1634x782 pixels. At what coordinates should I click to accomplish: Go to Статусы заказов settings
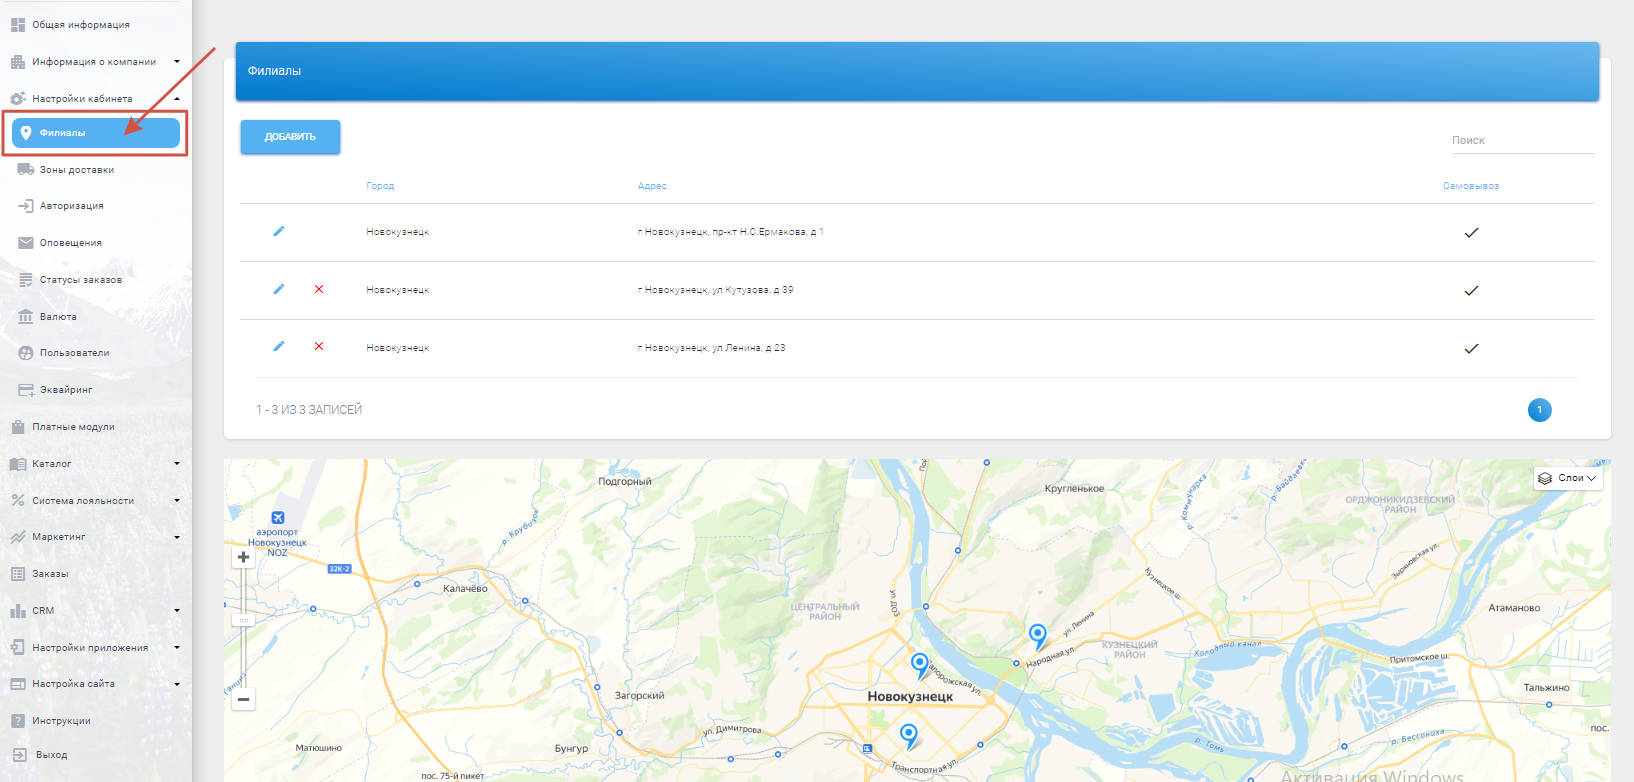coord(80,280)
